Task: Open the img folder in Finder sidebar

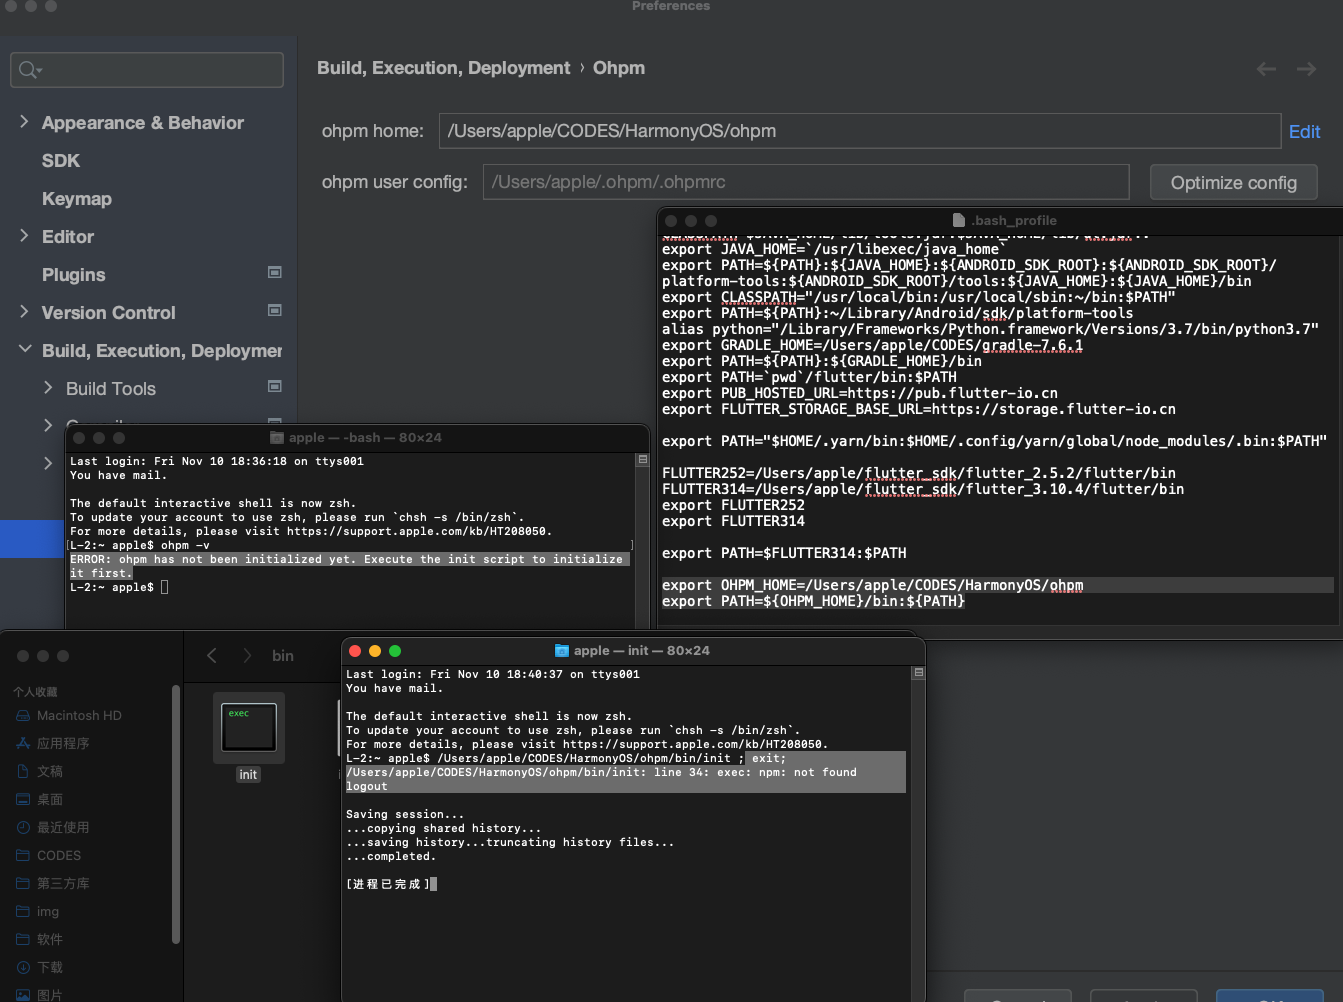Action: point(48,912)
